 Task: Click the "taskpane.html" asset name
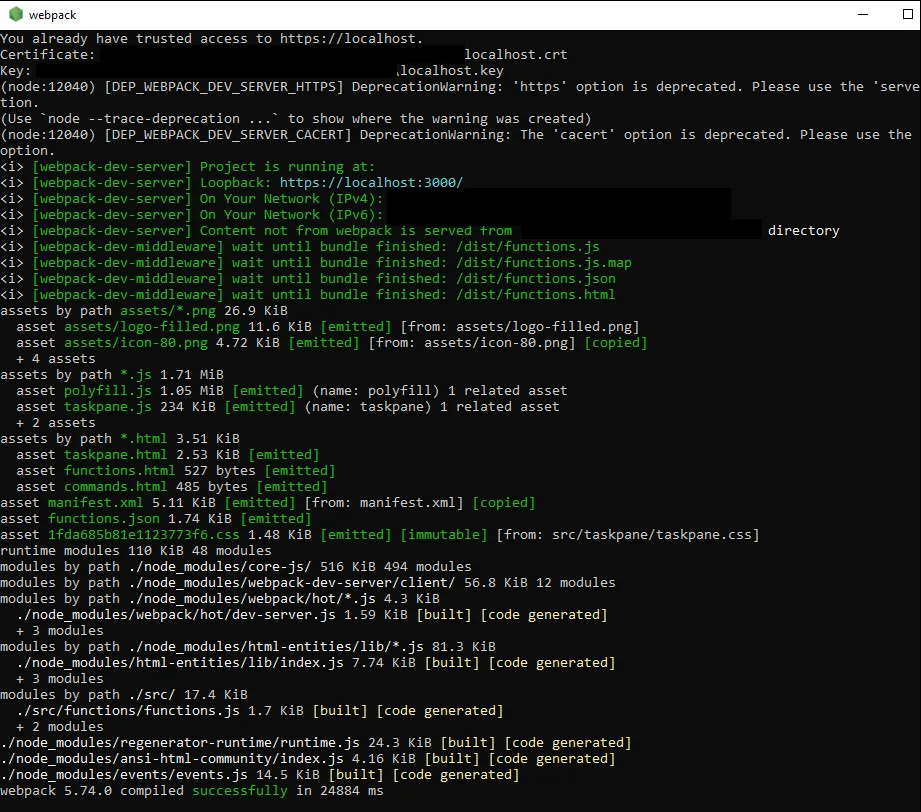(x=116, y=455)
